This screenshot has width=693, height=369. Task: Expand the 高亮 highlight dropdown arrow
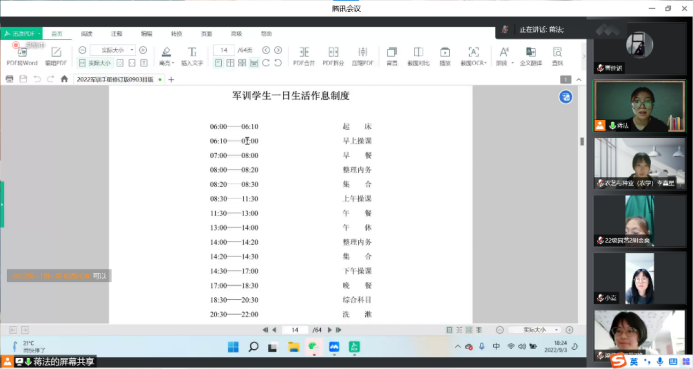point(173,63)
